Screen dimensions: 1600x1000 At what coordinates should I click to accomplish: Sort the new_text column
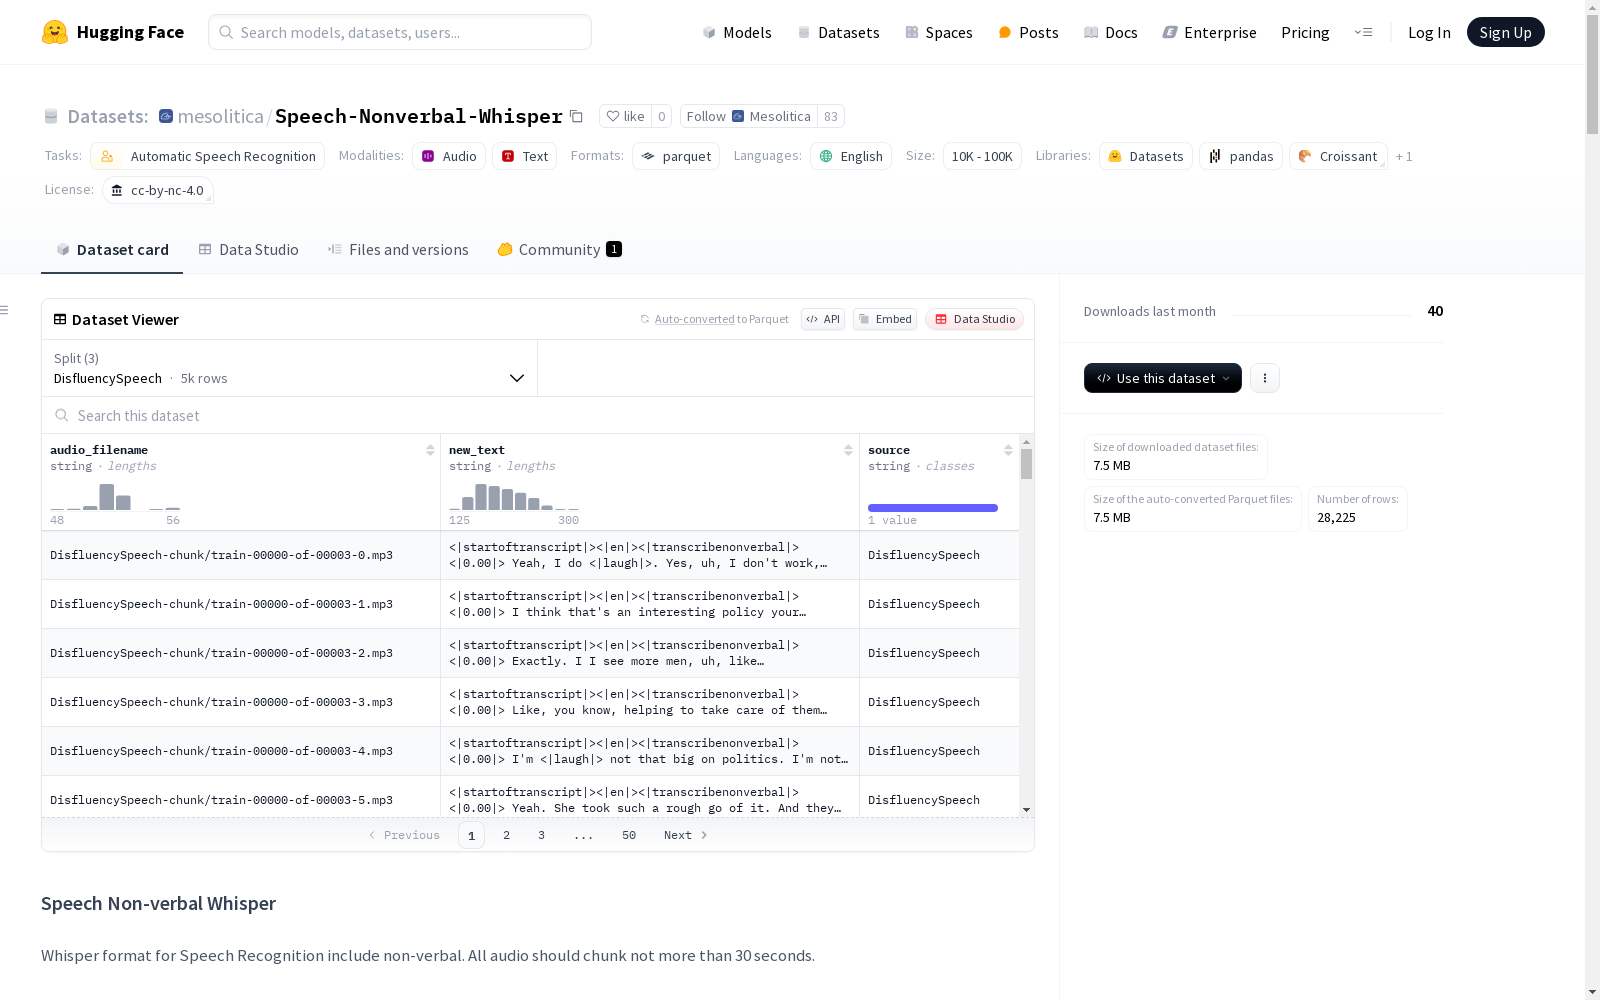point(848,450)
